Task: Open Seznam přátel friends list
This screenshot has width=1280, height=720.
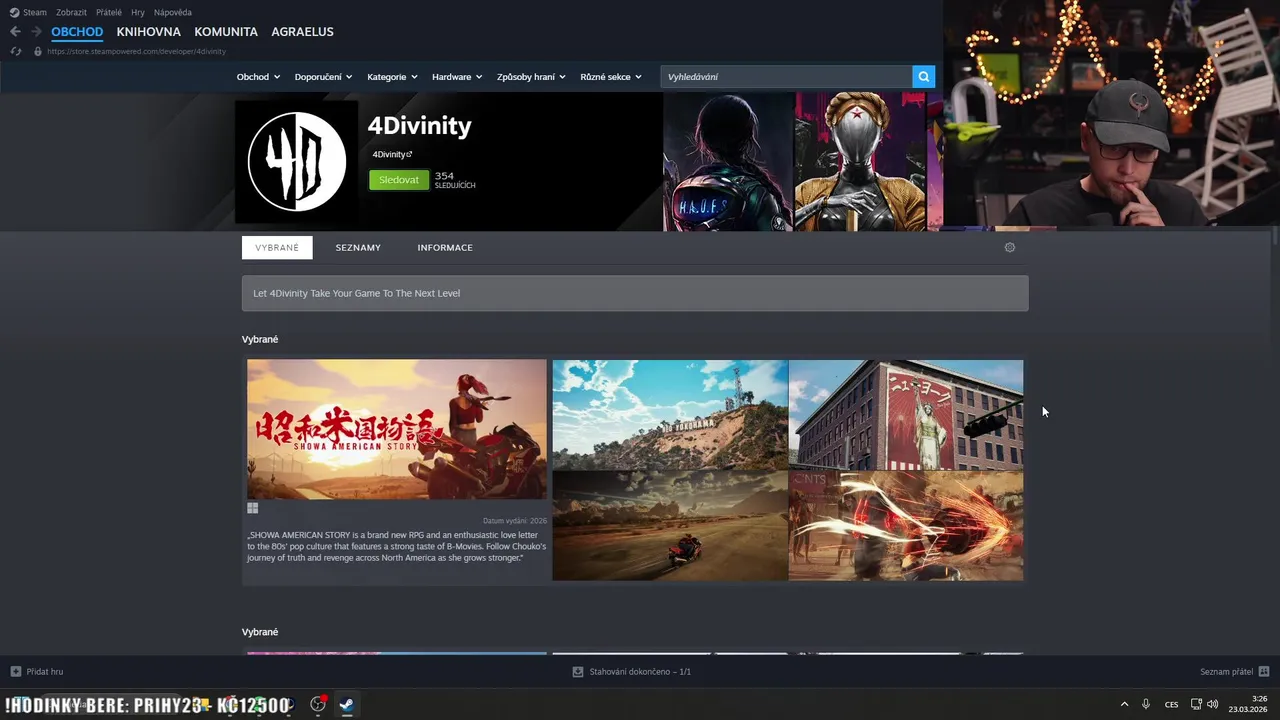Action: tap(1227, 672)
